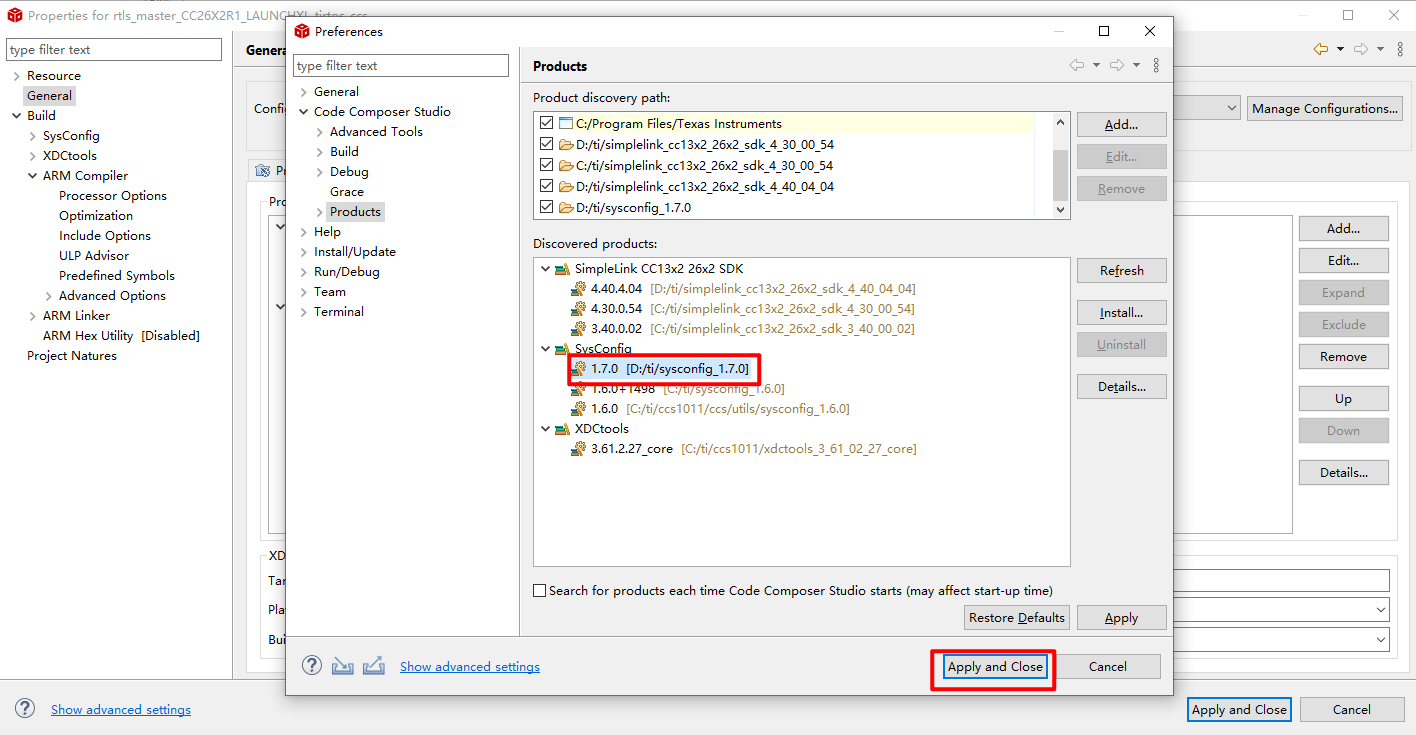Screen dimensions: 1416x735
Task: Click the import preferences icon in Preferences dialog
Action: [343, 666]
